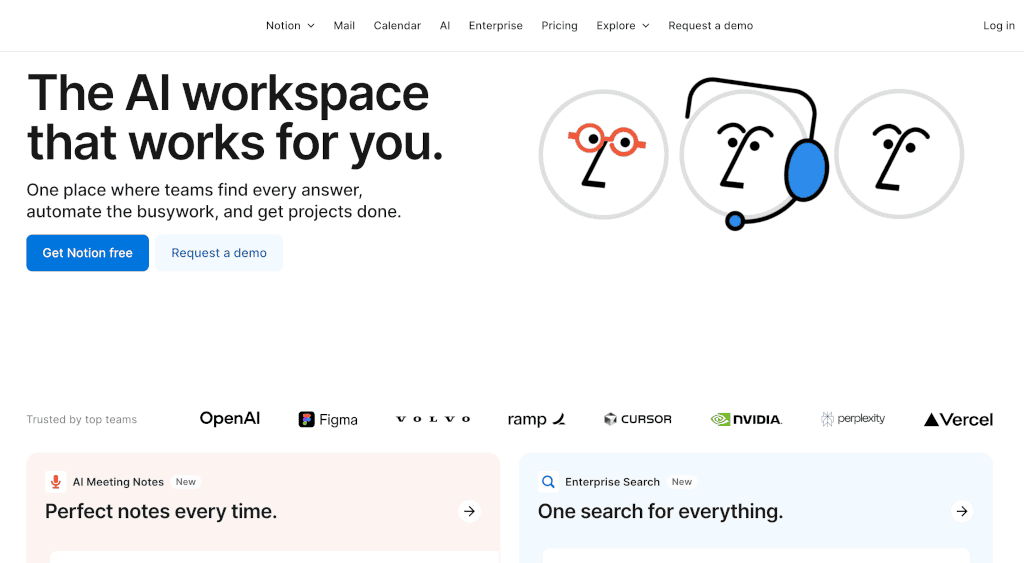Image resolution: width=1024 pixels, height=563 pixels.
Task: Click 'Trusted by top teams' text
Action: point(82,419)
